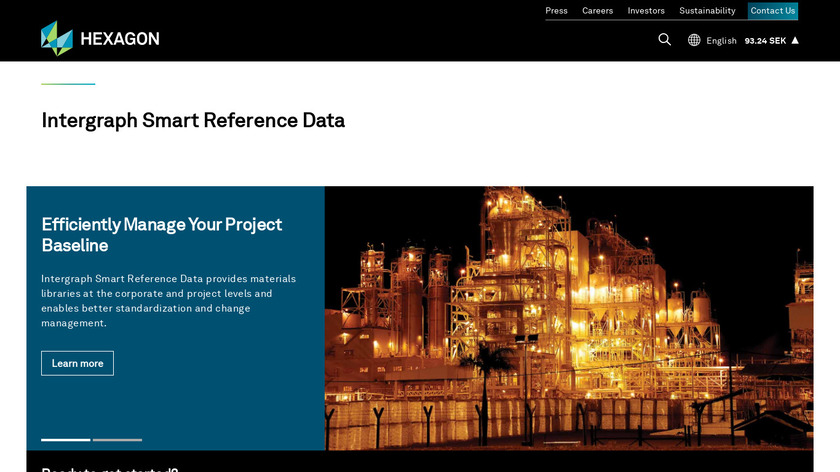
Task: Select the first carousel slide indicator
Action: (x=65, y=440)
